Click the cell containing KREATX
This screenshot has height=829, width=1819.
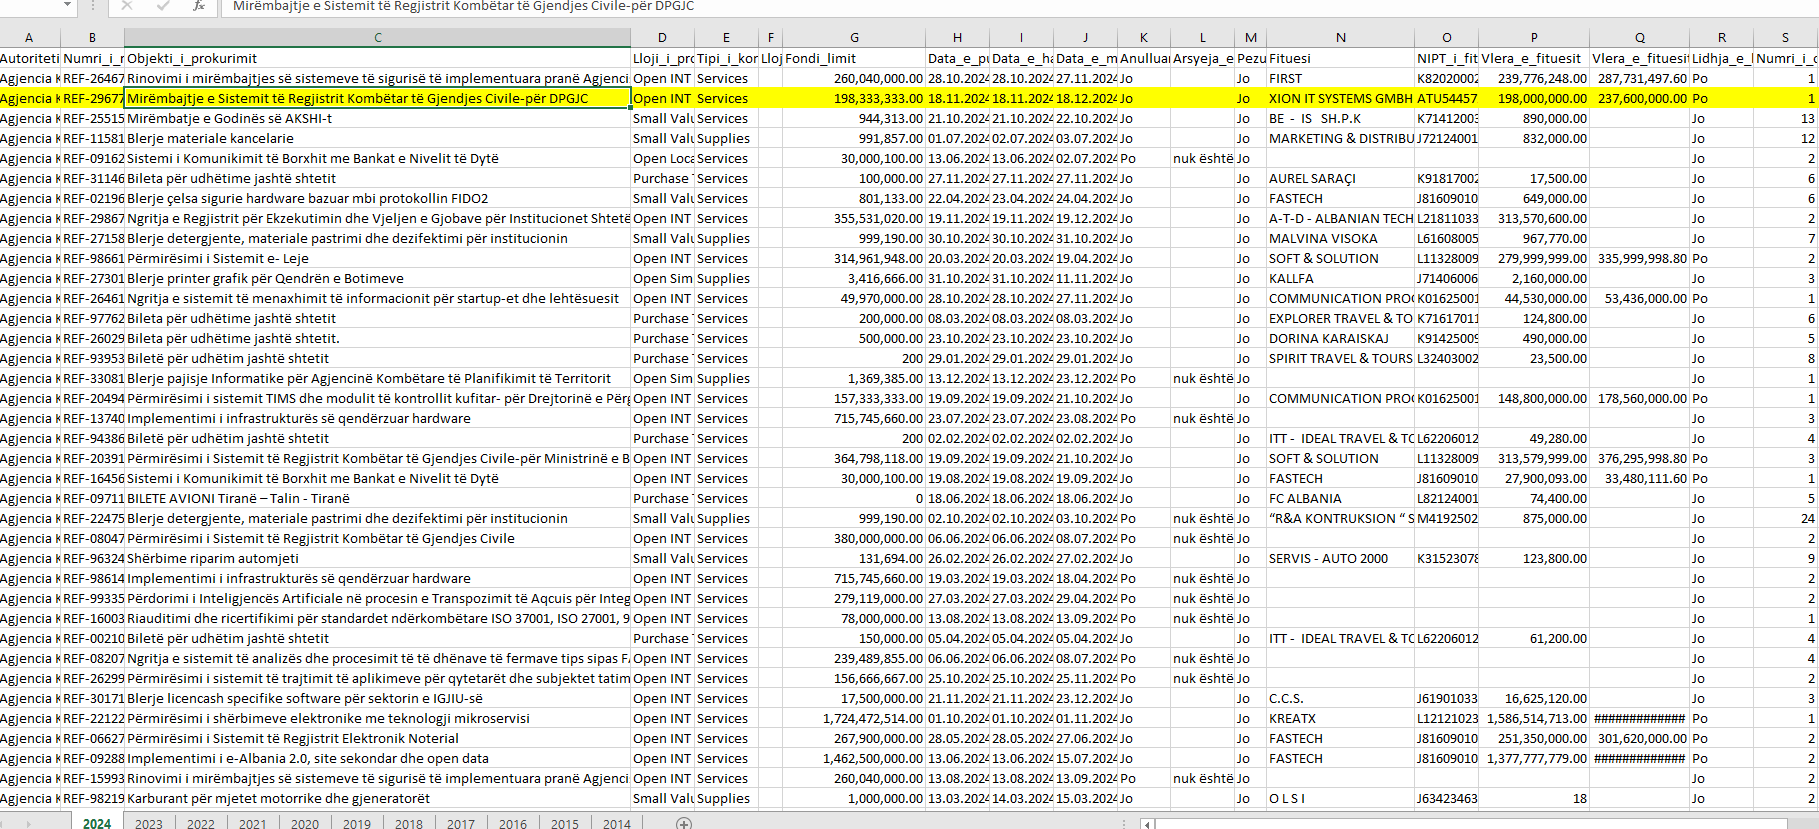pos(1340,718)
